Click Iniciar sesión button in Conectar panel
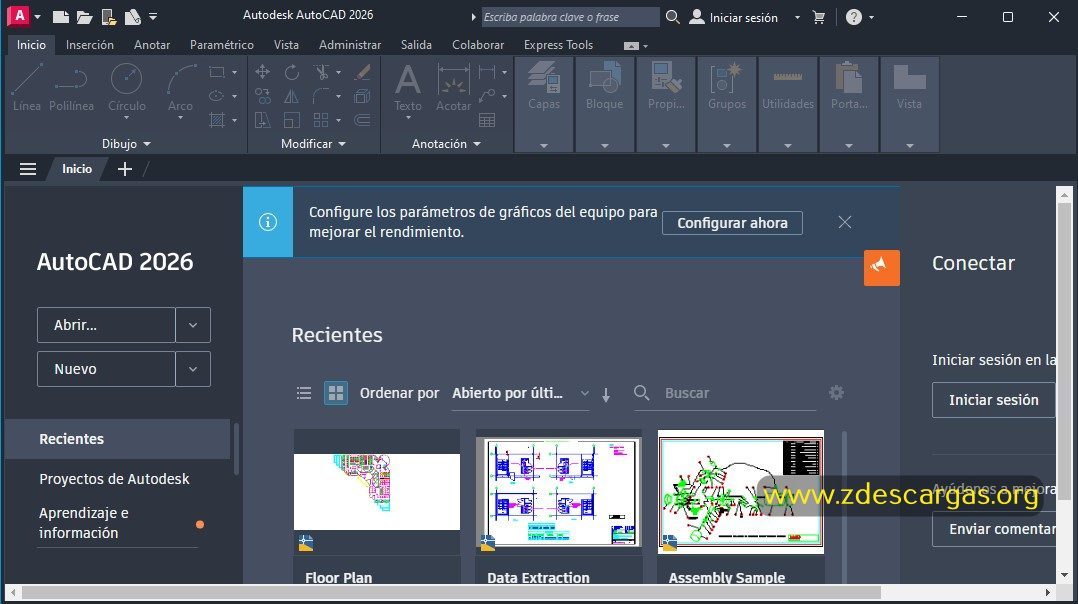 [x=993, y=400]
